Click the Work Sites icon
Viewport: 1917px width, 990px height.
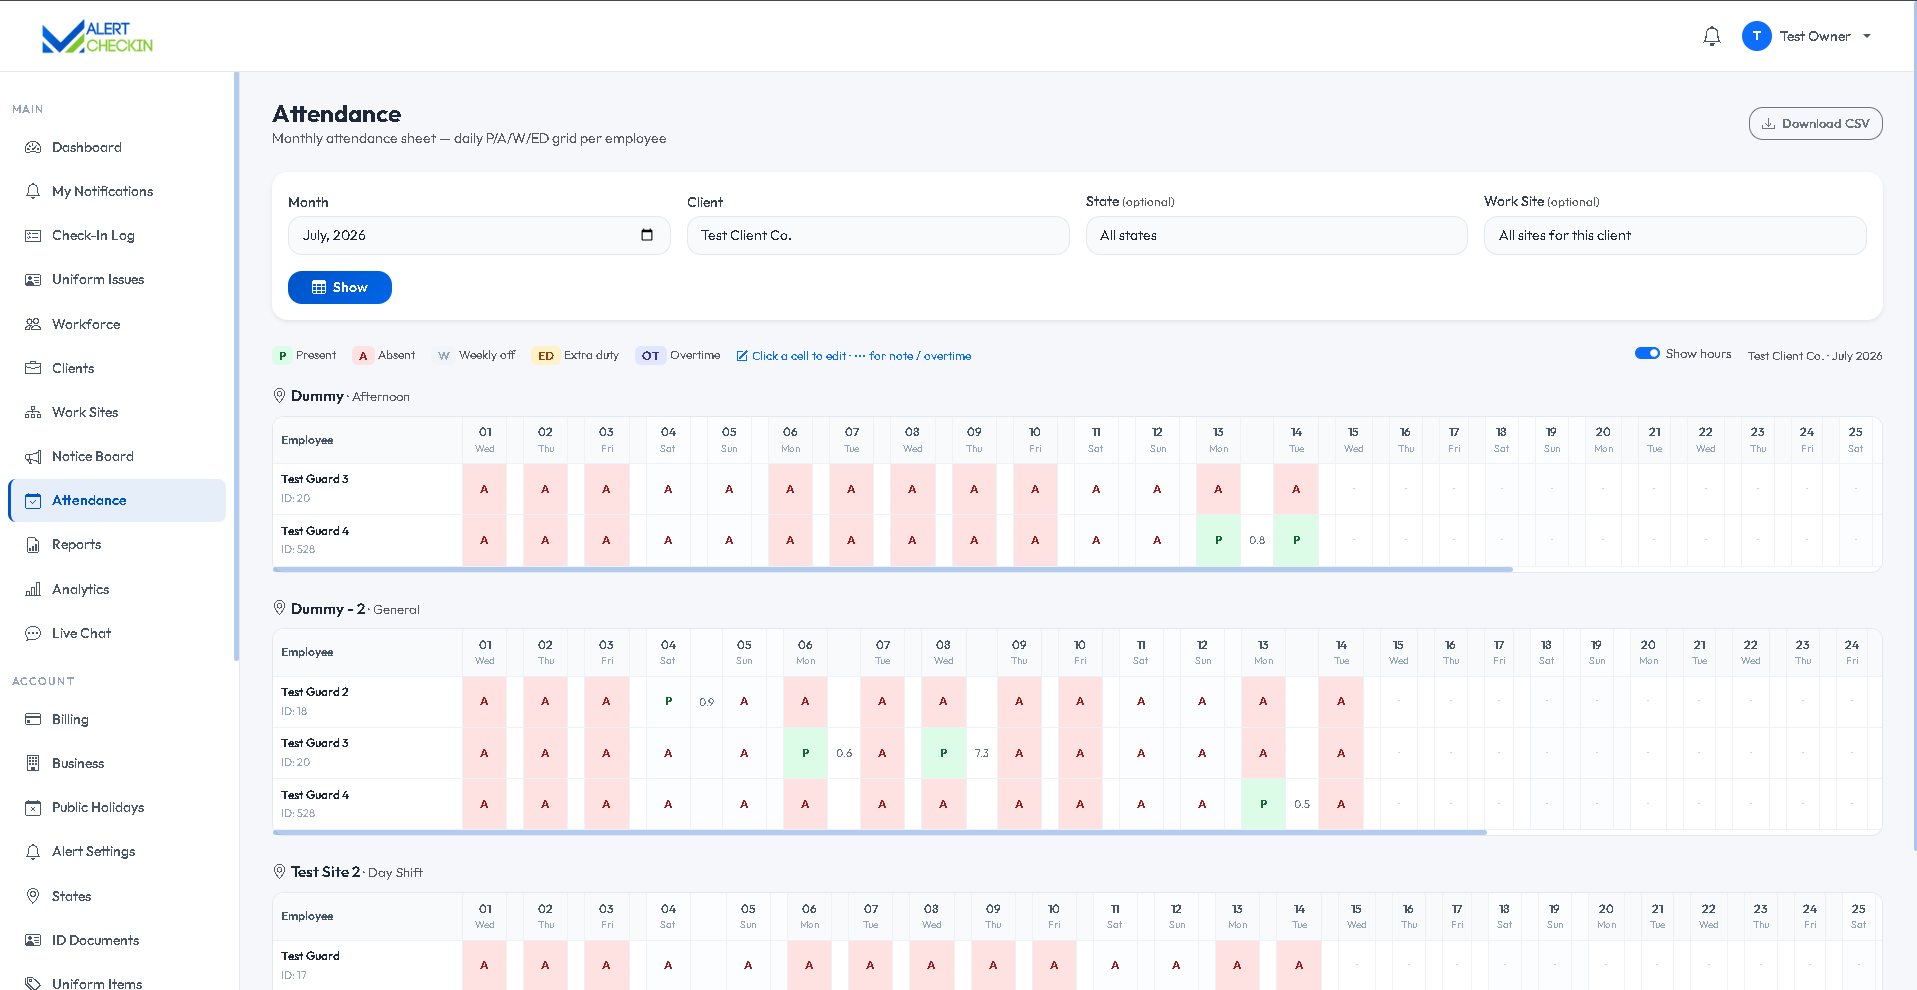(x=33, y=412)
